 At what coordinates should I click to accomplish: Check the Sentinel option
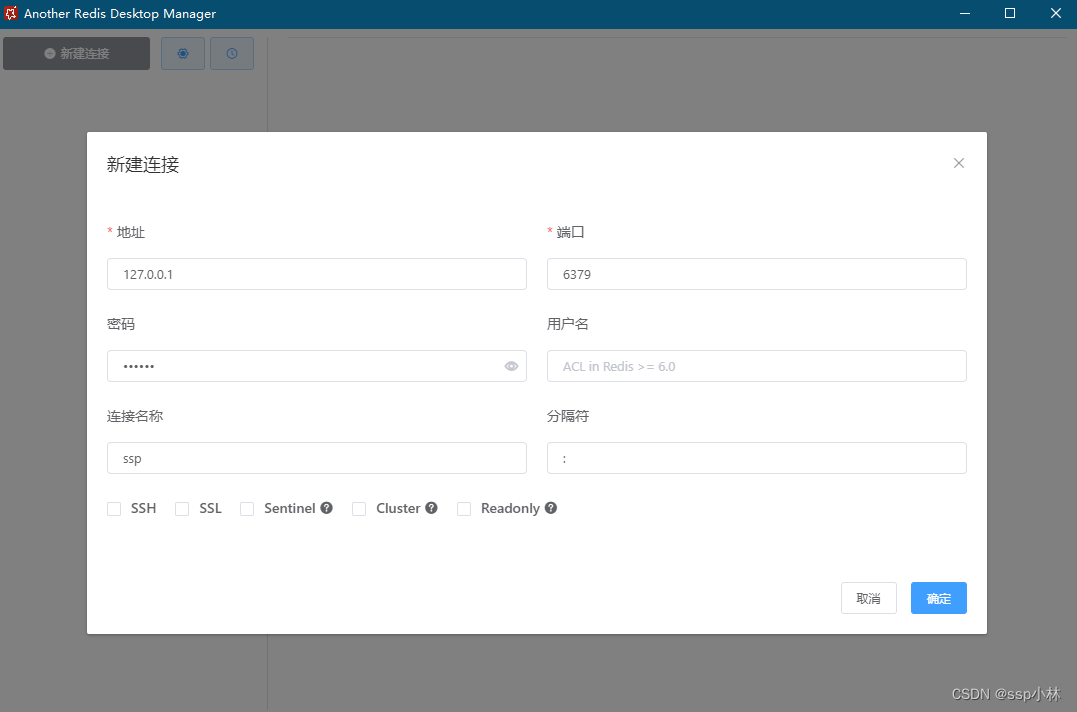pos(247,508)
